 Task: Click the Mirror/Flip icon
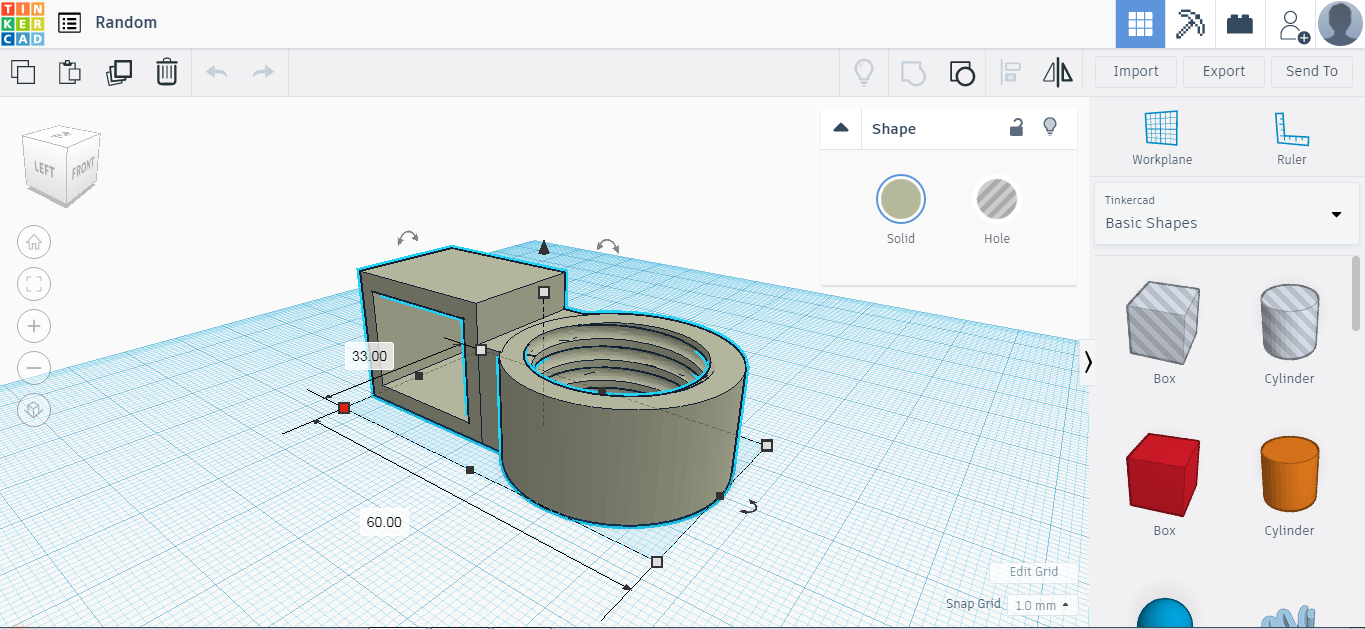pyautogui.click(x=1057, y=72)
